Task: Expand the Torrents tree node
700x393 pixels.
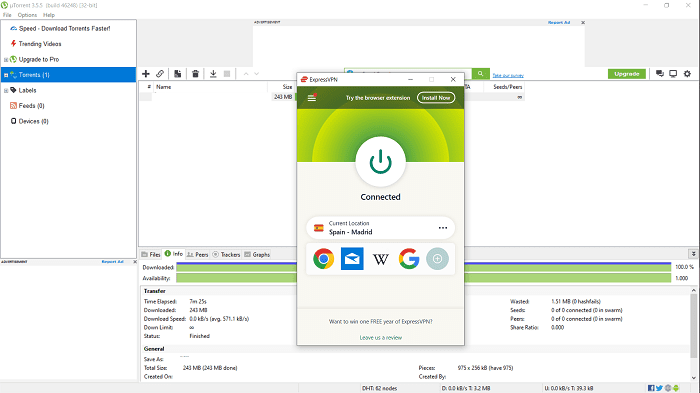Action: pyautogui.click(x=6, y=75)
